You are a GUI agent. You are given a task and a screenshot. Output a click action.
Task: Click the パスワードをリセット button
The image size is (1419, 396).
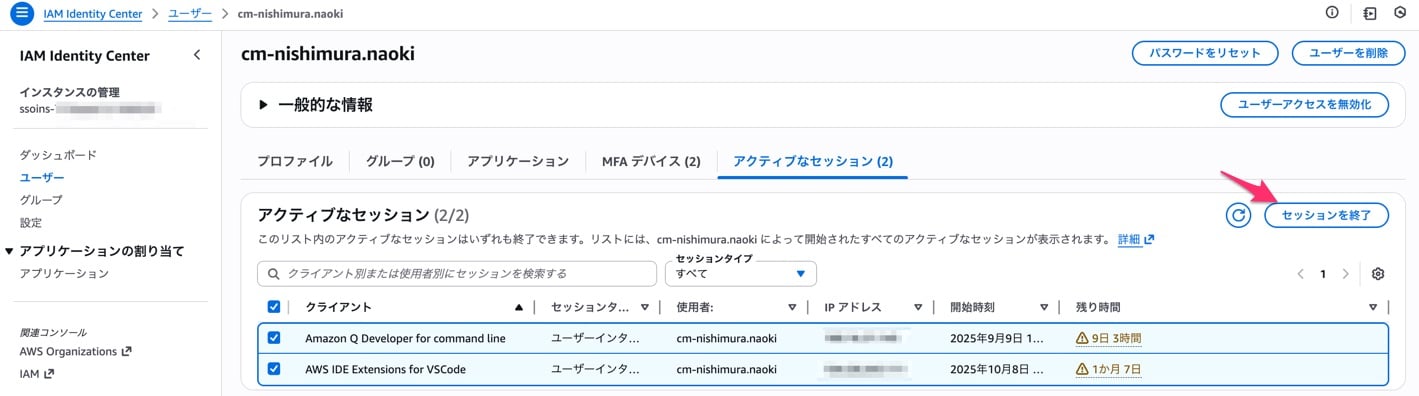coord(1204,54)
